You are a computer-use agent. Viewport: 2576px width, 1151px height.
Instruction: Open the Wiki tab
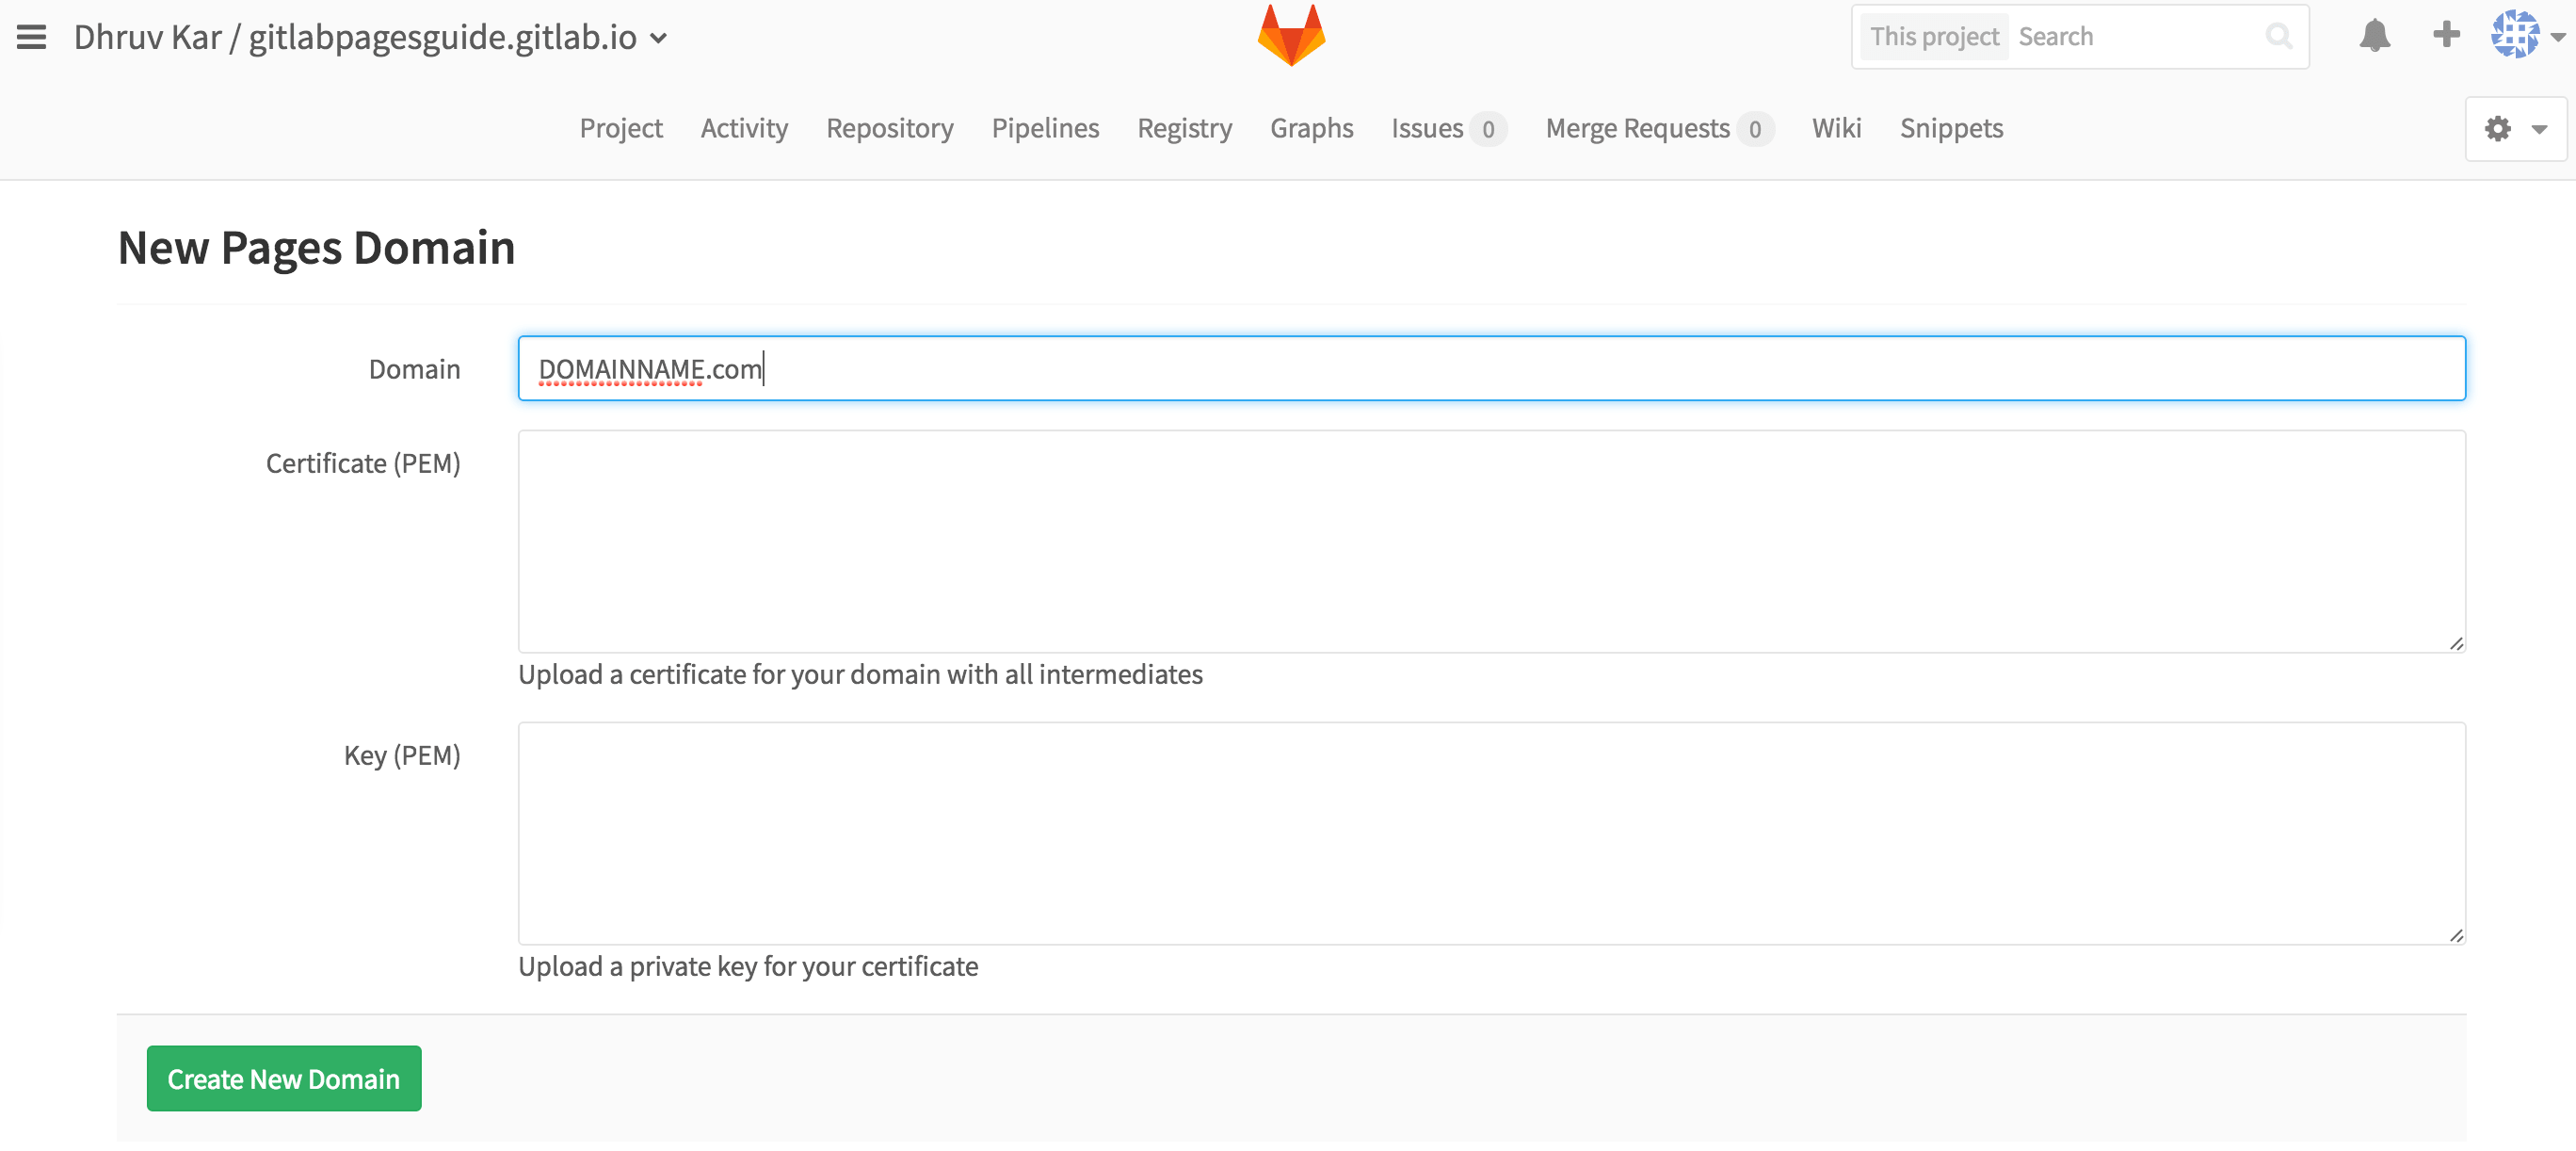coord(1836,128)
